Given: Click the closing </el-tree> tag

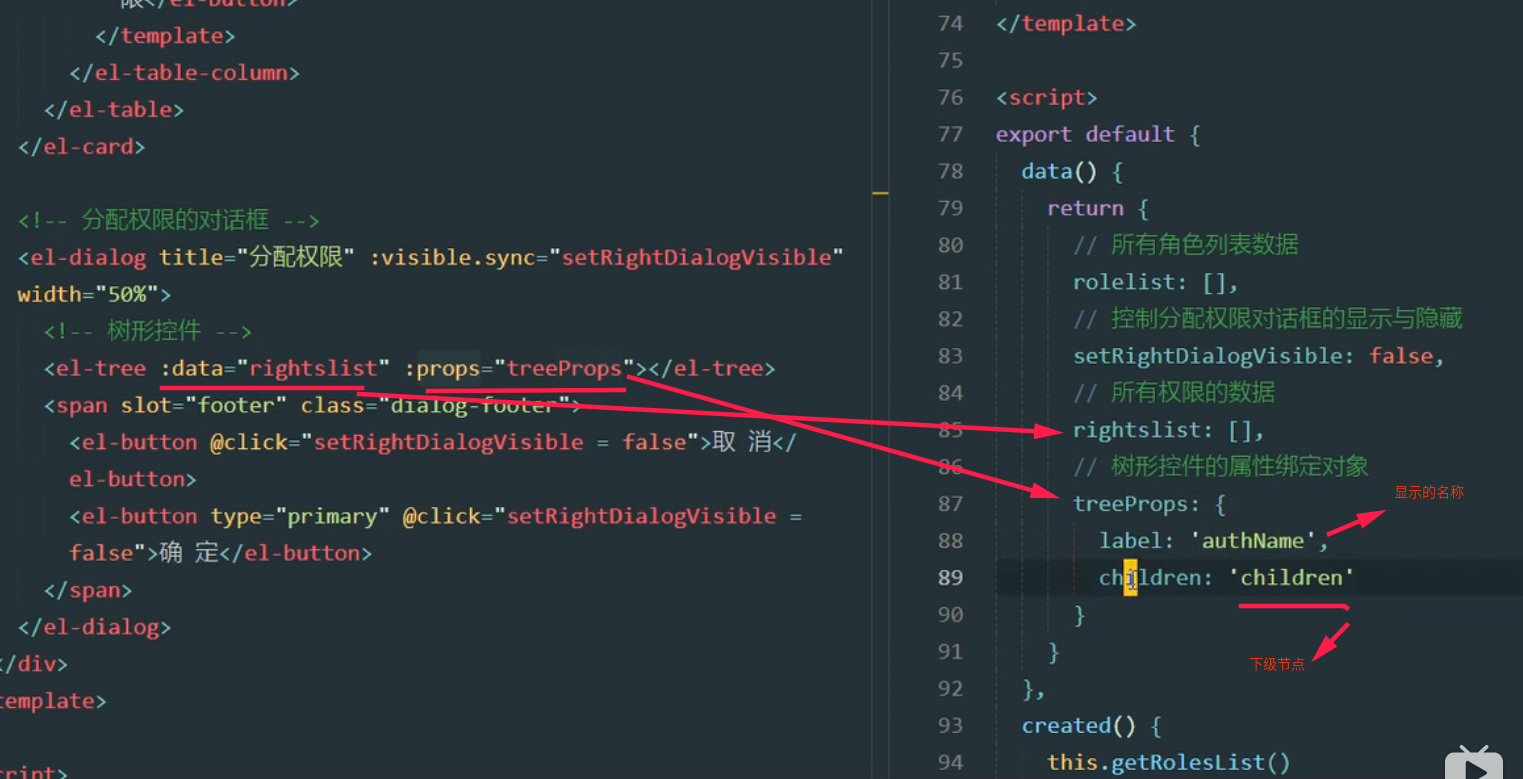Looking at the screenshot, I should tap(712, 368).
